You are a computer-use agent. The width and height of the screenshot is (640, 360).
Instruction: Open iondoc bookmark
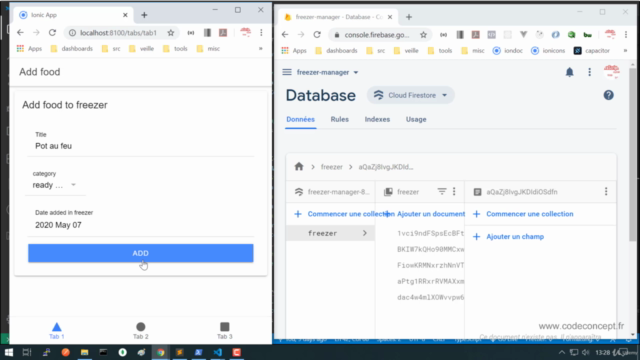tap(508, 51)
